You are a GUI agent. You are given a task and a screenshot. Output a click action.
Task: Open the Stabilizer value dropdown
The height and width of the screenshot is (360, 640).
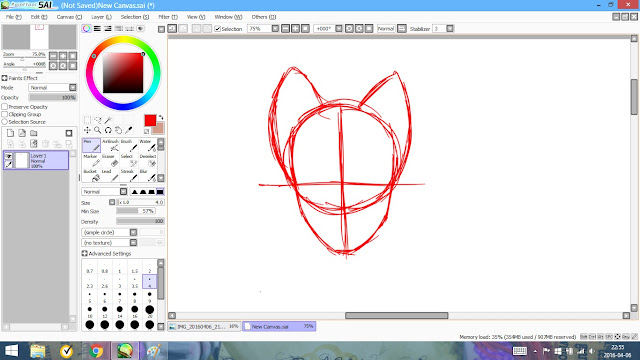tap(450, 29)
